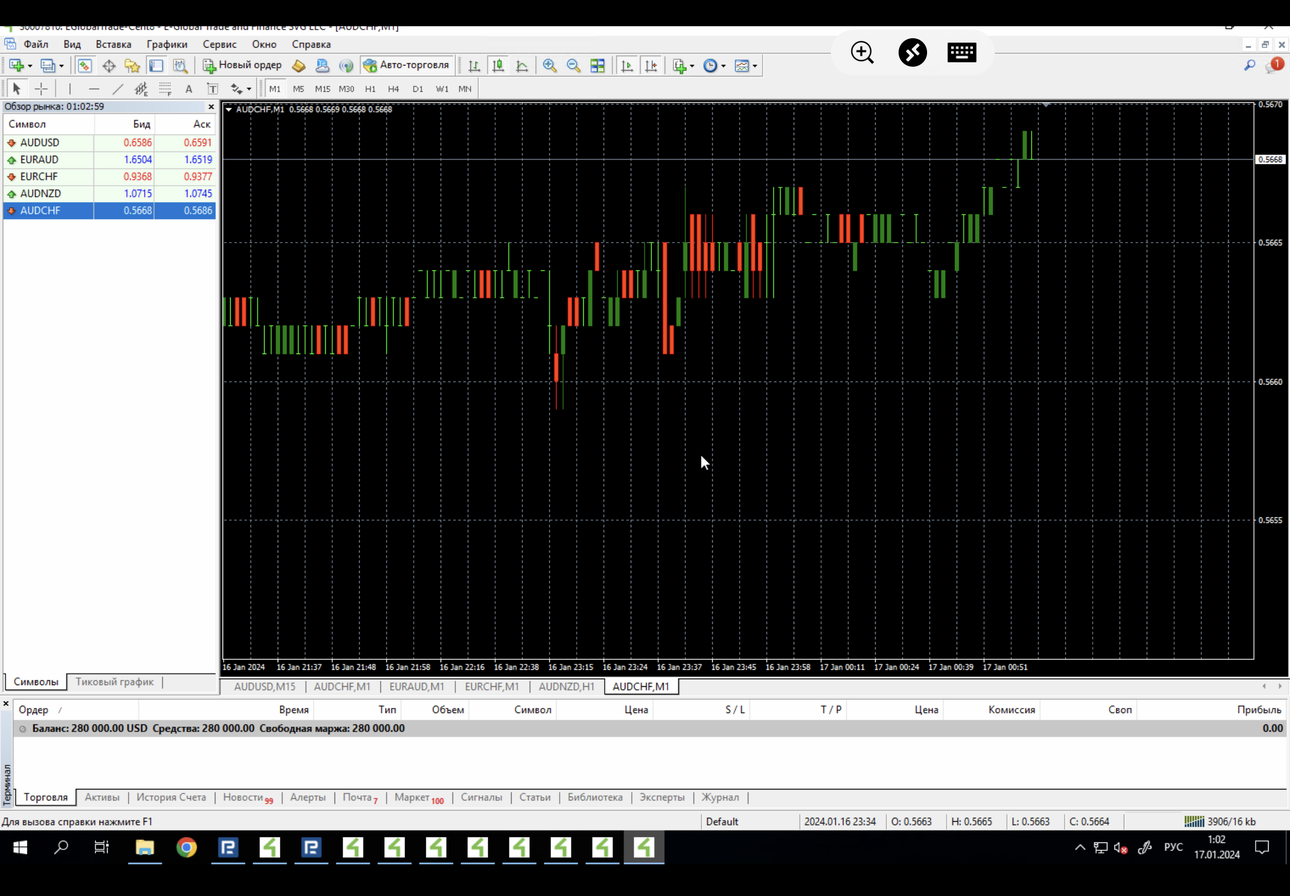
Task: Expand the AUDCHF,M1 chart title triangle
Action: (229, 109)
